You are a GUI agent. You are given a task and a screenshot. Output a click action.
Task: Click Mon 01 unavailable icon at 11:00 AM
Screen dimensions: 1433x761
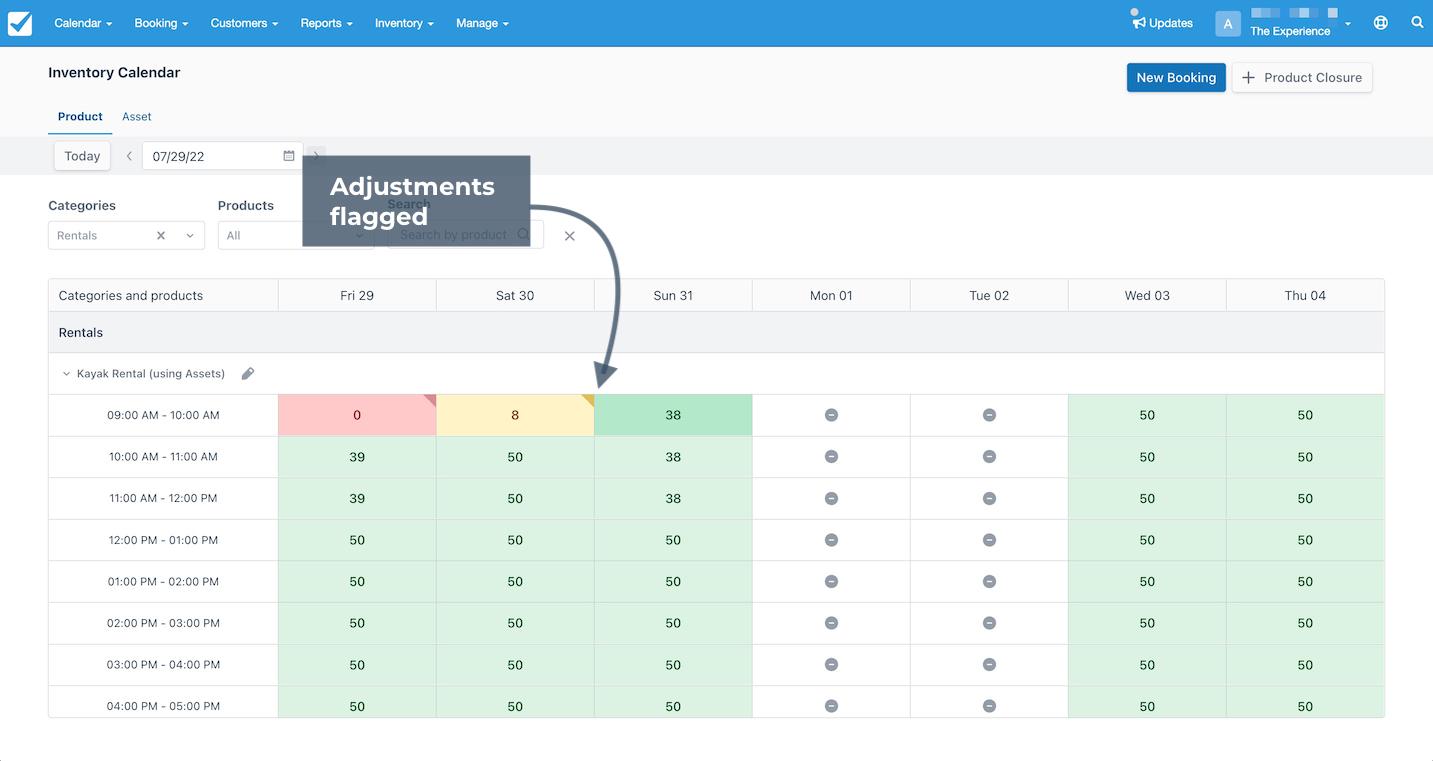click(x=831, y=498)
